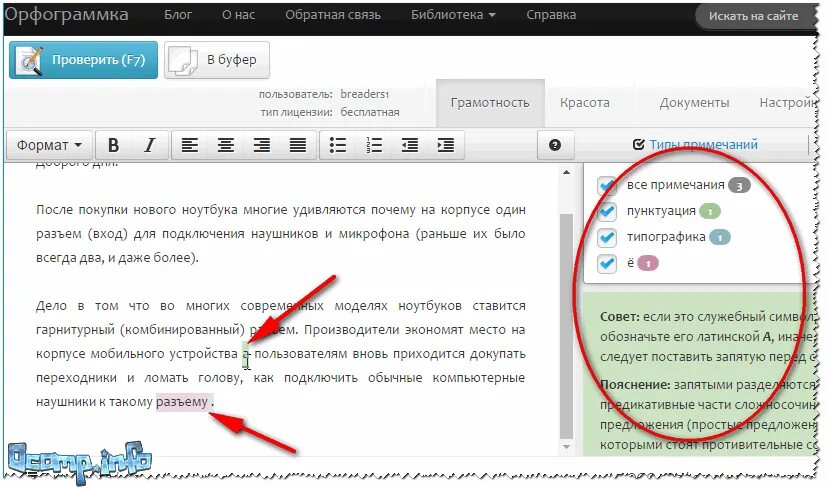Click the ё count badge
Viewport: 829px width, 488px height.
[648, 263]
